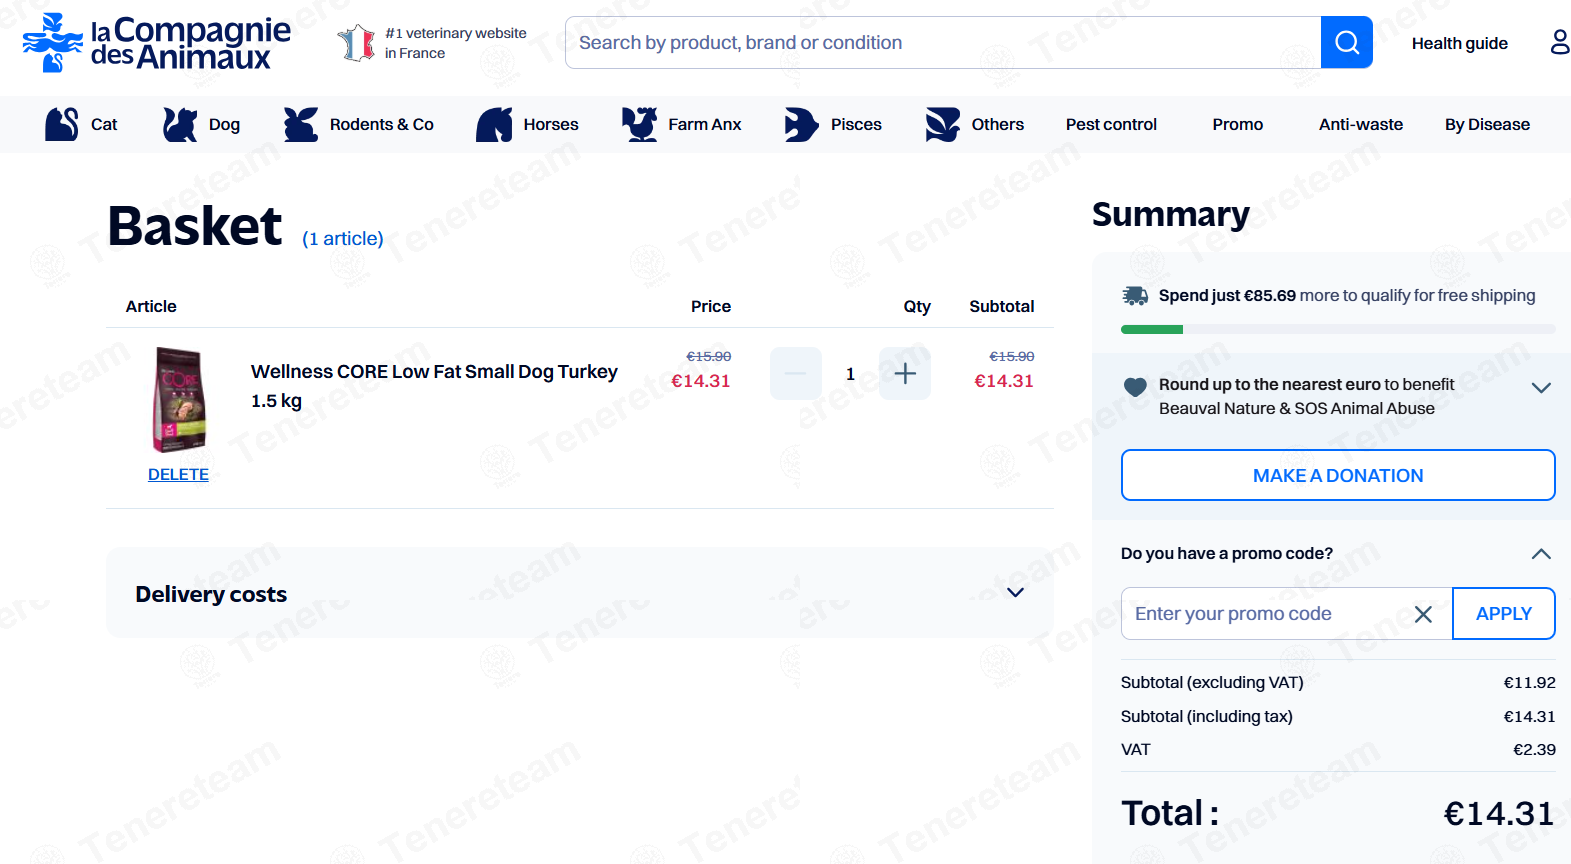Click the blue search magnifier button
Image resolution: width=1571 pixels, height=864 pixels.
1346,42
